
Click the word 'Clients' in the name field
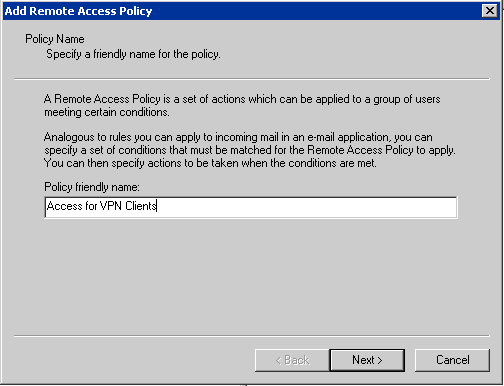(x=141, y=206)
